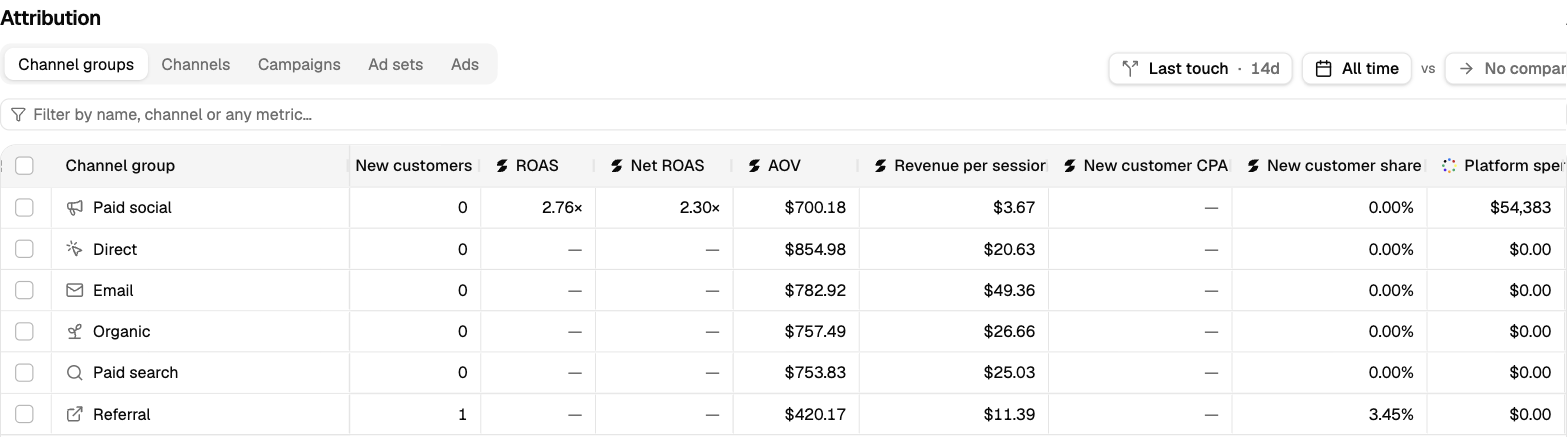Sort by New customers column header
The width and height of the screenshot is (1567, 437).
414,166
